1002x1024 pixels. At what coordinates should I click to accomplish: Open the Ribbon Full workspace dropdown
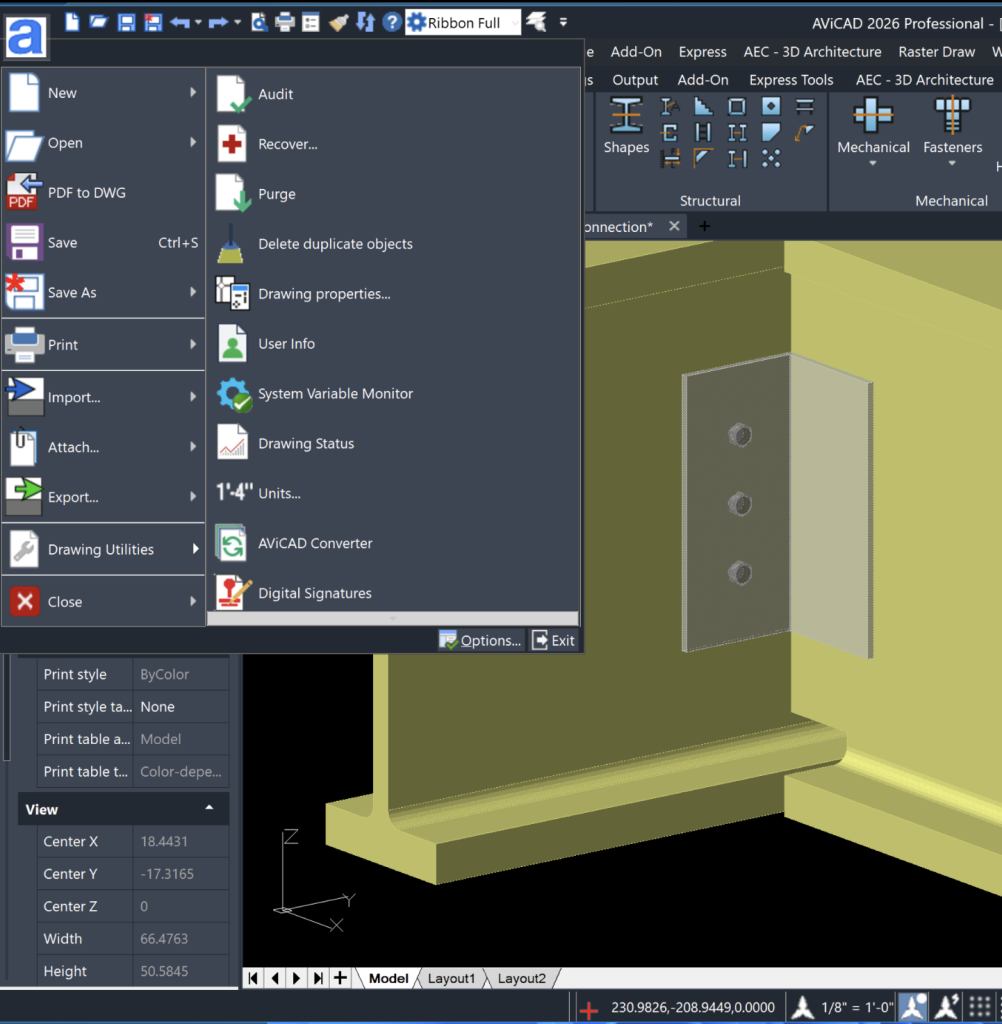[x=463, y=23]
